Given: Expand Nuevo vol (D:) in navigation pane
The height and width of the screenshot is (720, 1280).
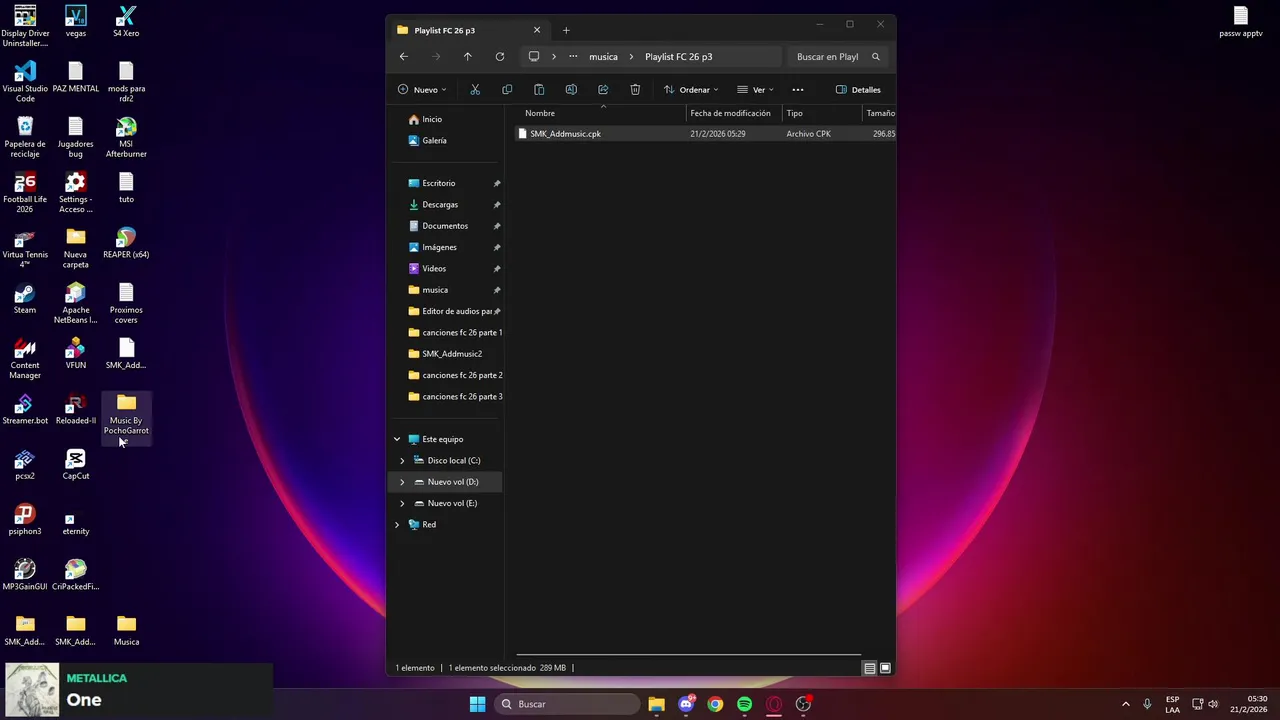Looking at the screenshot, I should [x=402, y=482].
